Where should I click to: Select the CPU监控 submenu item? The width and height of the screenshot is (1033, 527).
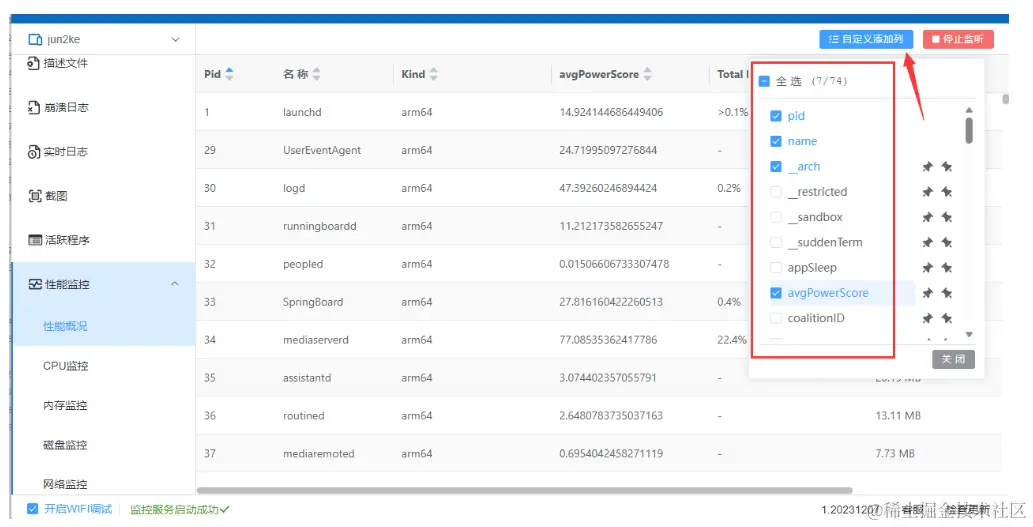tap(65, 366)
